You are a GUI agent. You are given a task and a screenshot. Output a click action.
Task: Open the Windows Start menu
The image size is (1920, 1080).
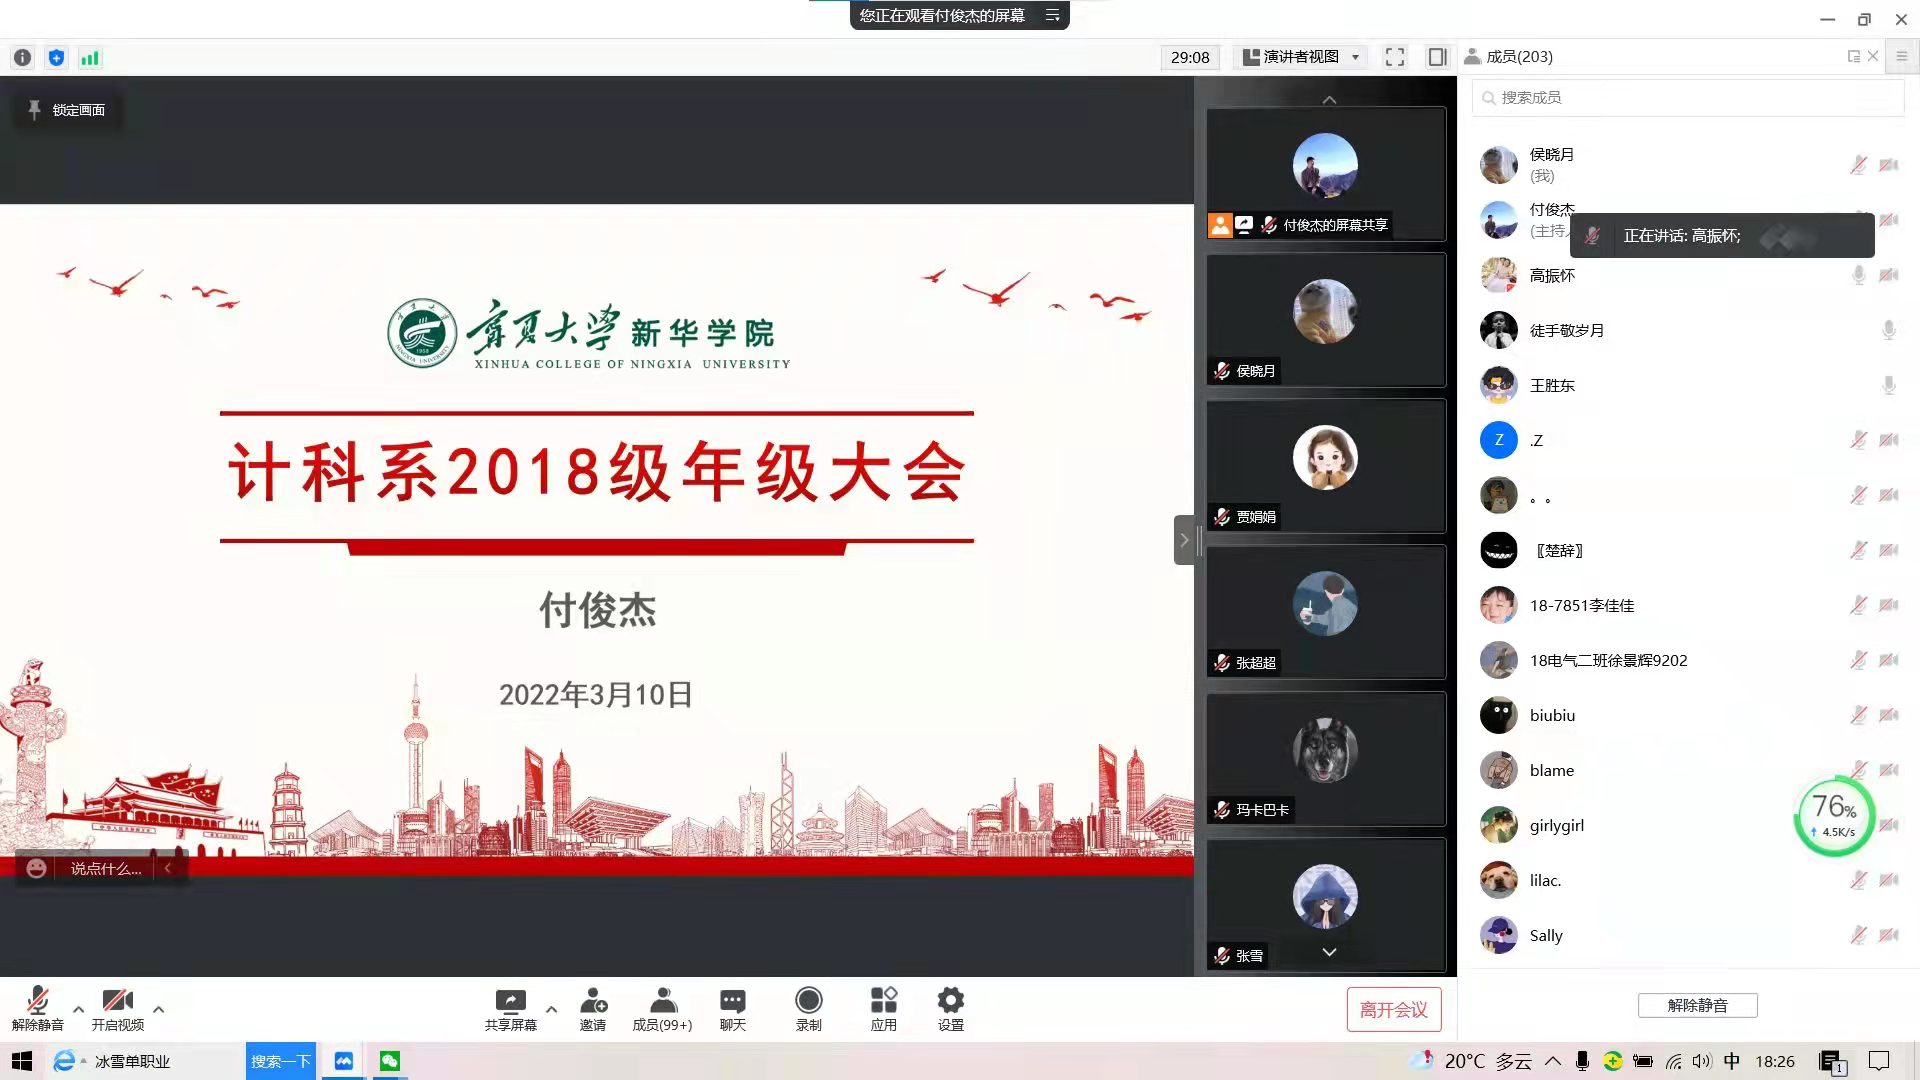21,1061
